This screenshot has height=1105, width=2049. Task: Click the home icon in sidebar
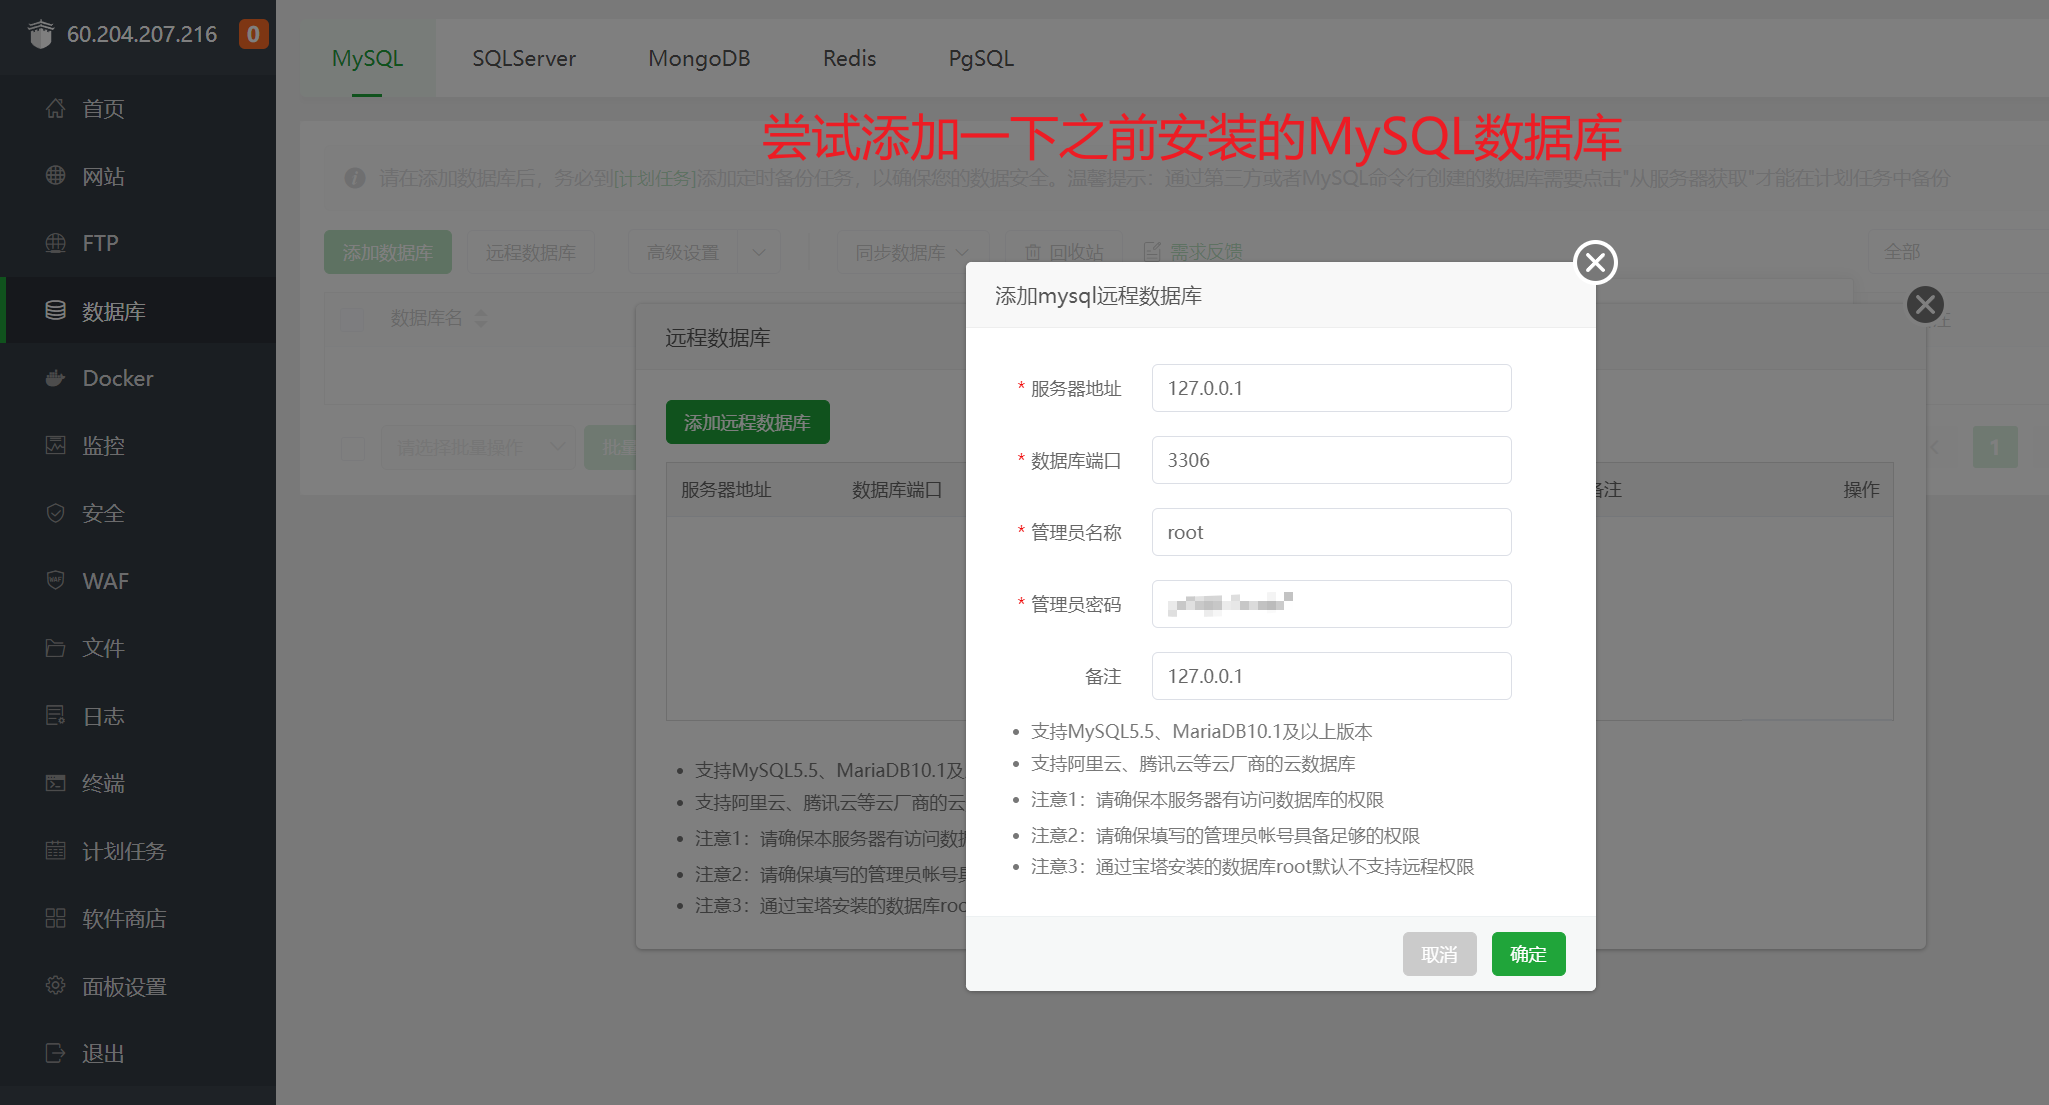pos(56,108)
